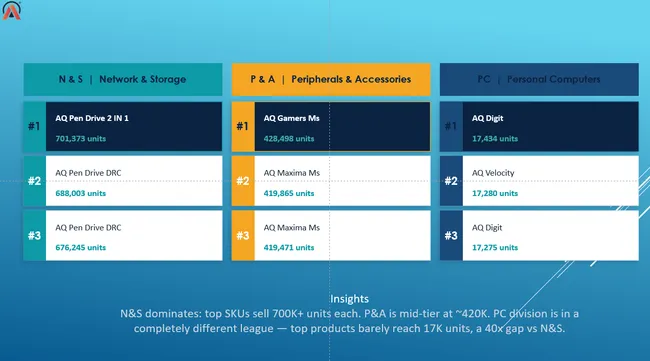Click the #1 rank badge beside AQ Pen Drive 2 IN 1
650x361 pixels.
pyautogui.click(x=34, y=126)
